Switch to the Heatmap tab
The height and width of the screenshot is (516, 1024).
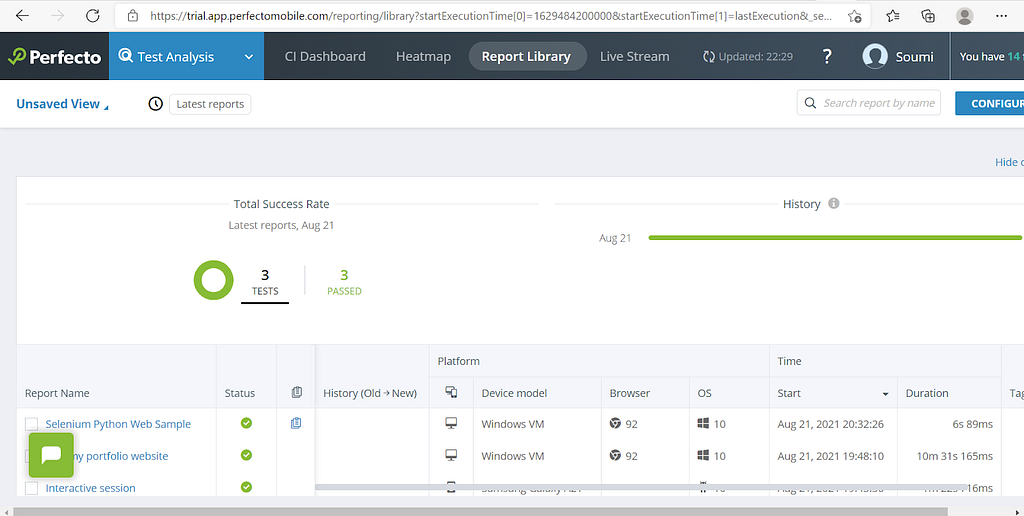pos(423,57)
